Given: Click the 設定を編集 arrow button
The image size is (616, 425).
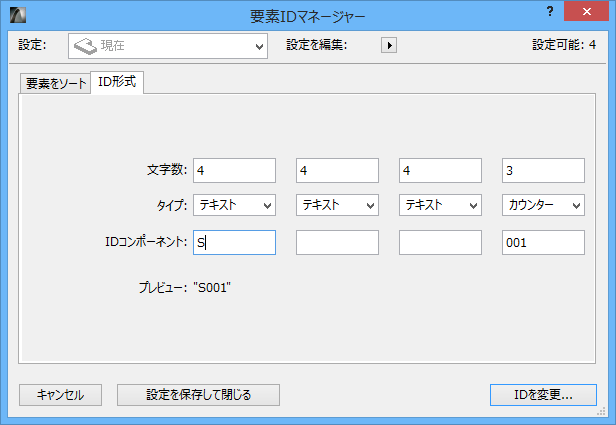Looking at the screenshot, I should [389, 45].
